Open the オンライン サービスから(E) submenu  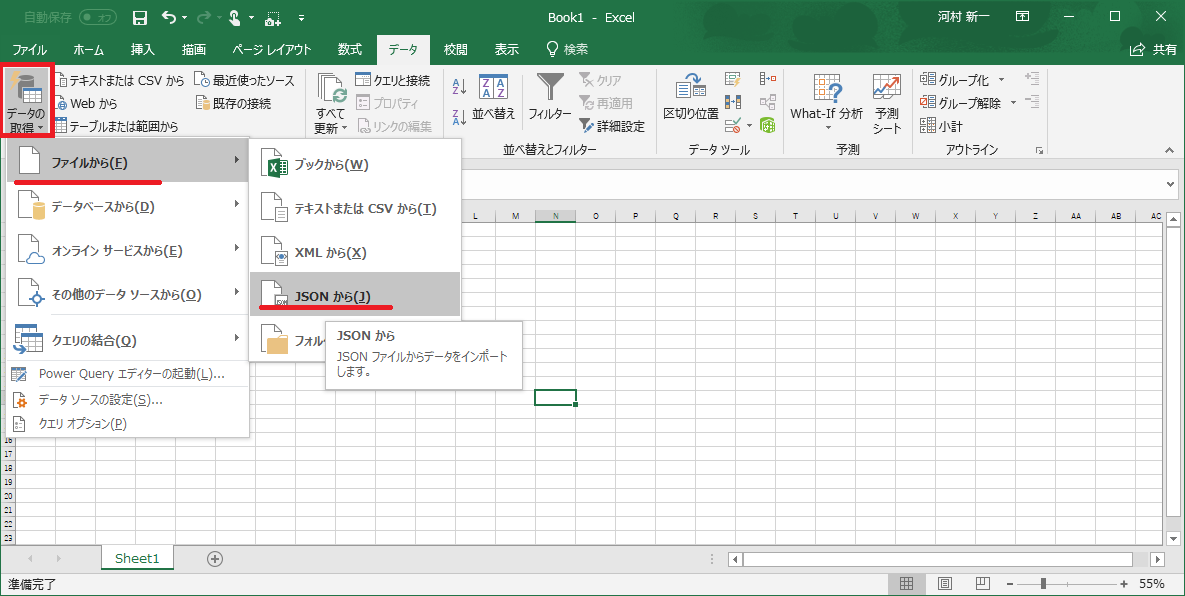(x=128, y=250)
